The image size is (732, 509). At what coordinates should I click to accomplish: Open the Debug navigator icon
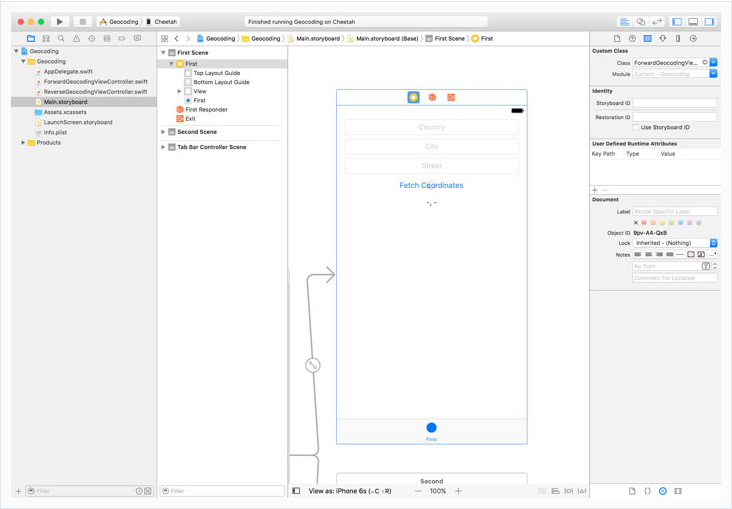pyautogui.click(x=107, y=38)
